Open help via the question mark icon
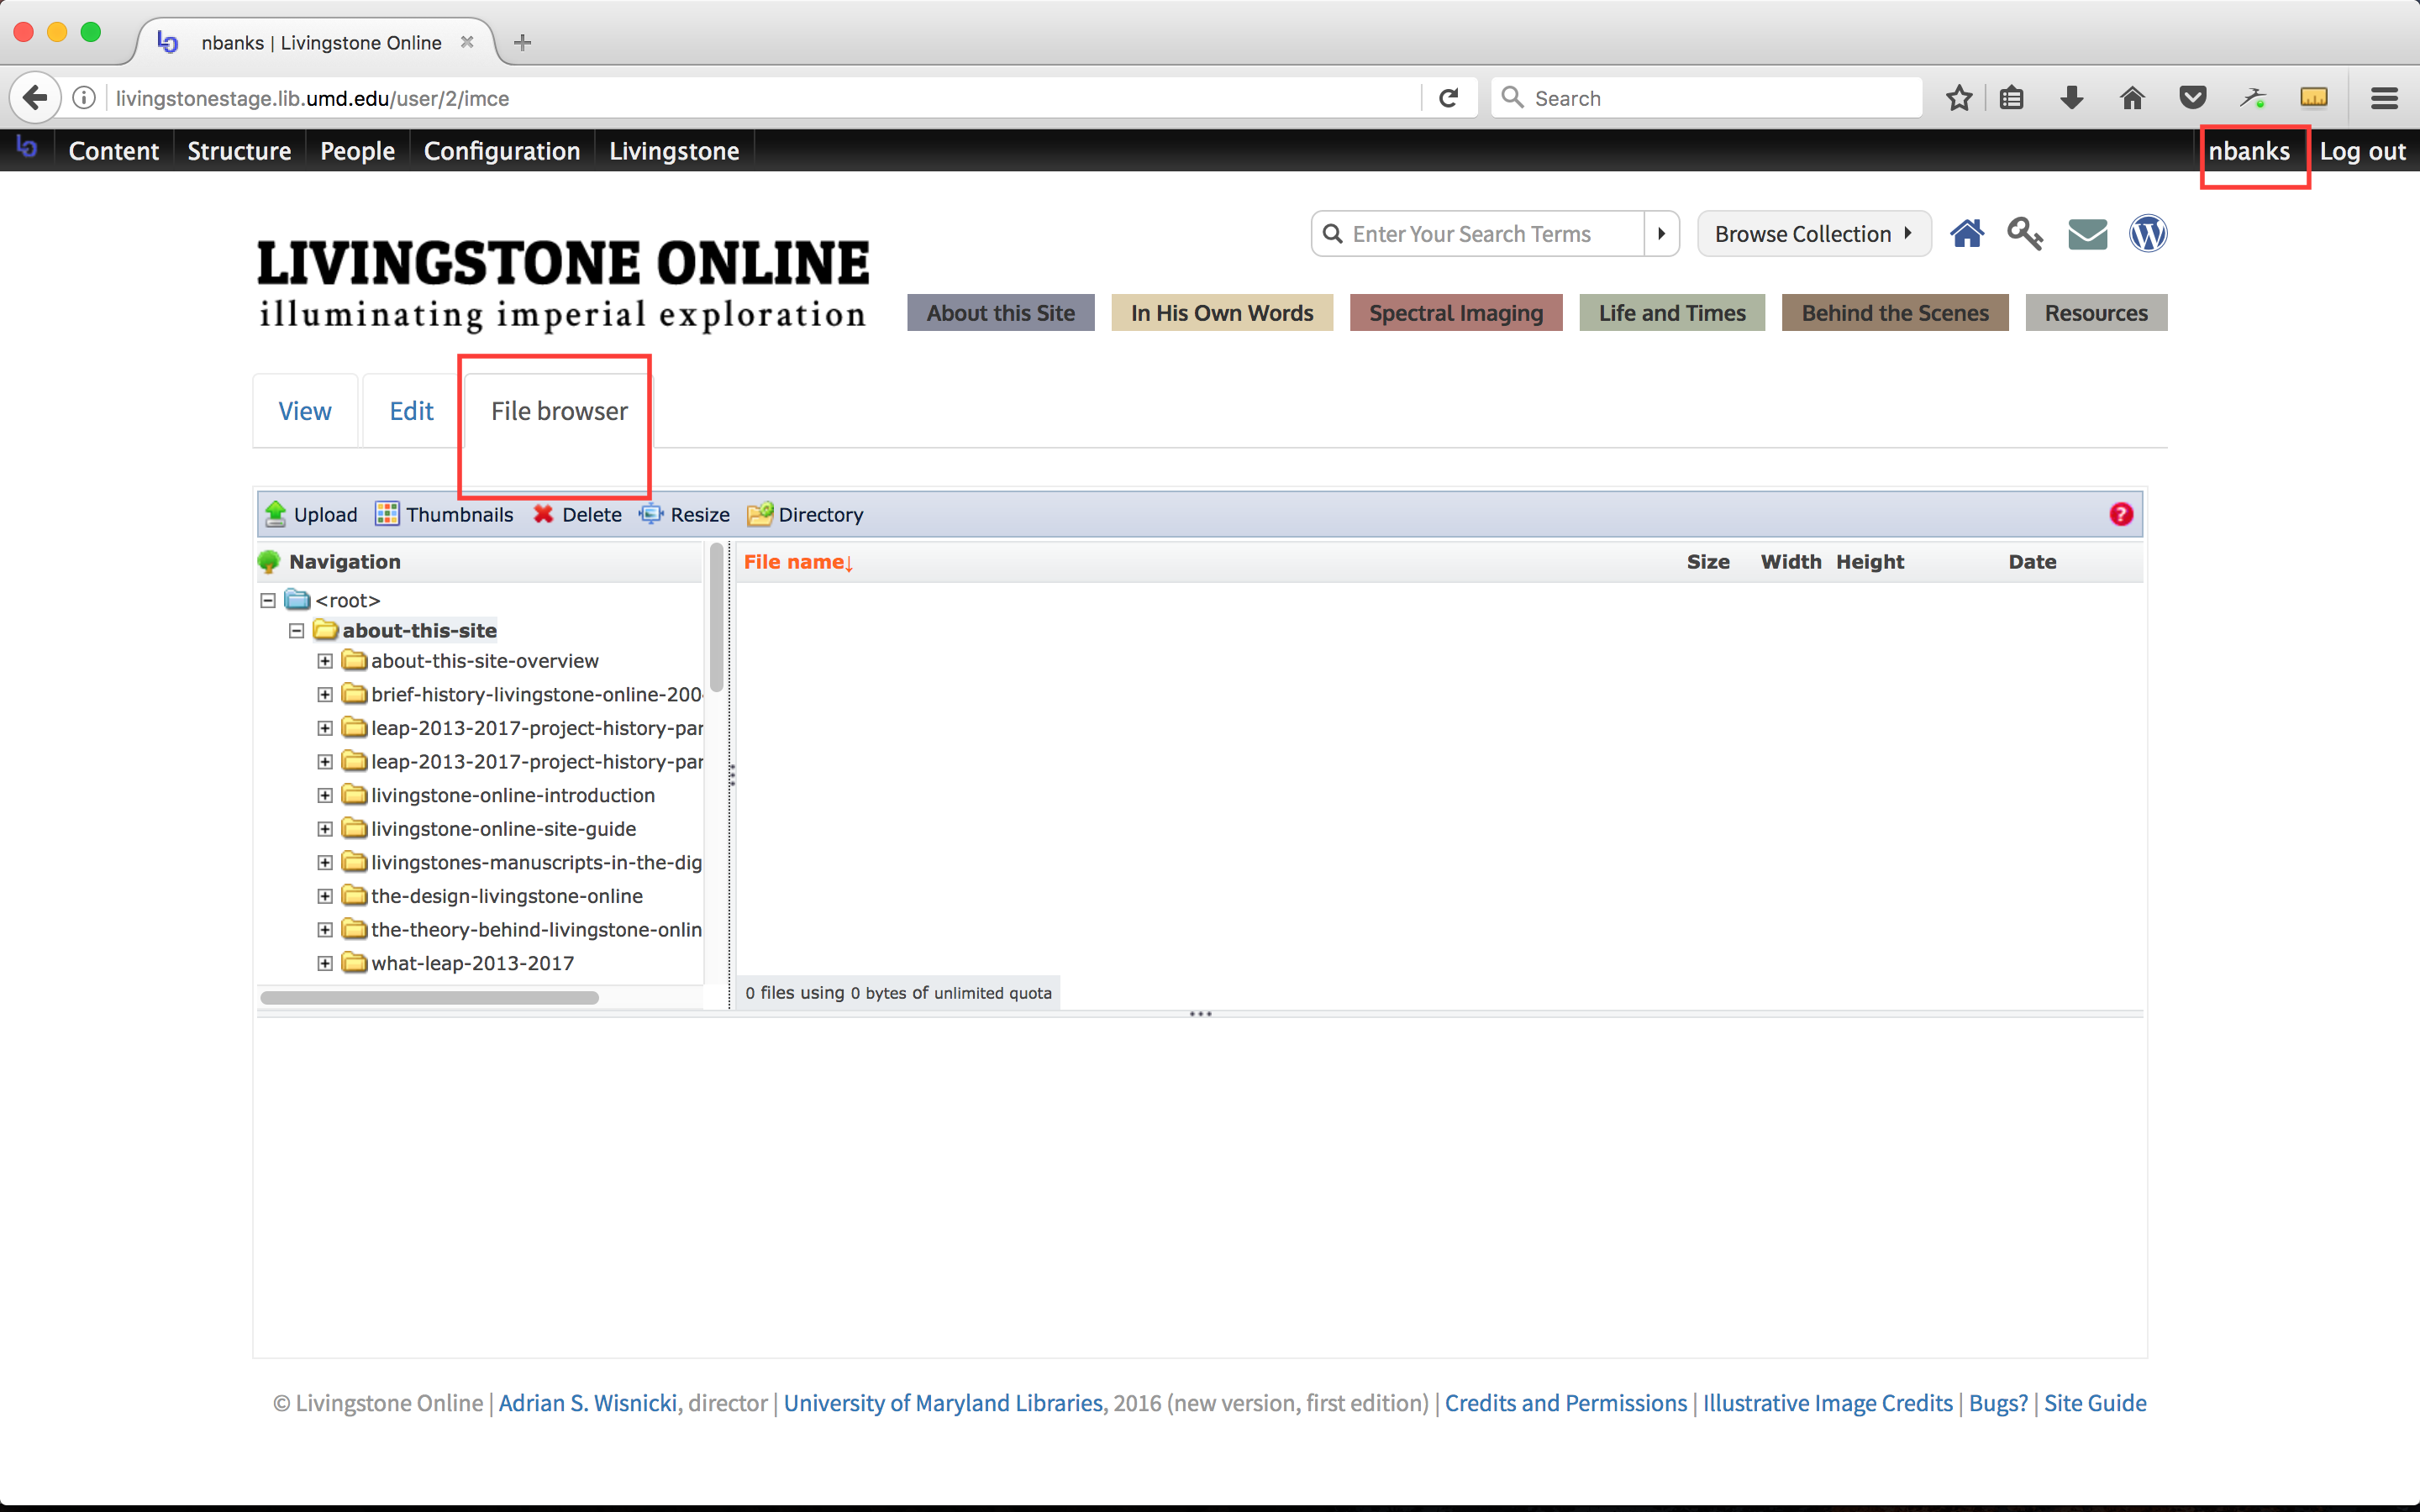2420x1512 pixels. pyautogui.click(x=2122, y=514)
